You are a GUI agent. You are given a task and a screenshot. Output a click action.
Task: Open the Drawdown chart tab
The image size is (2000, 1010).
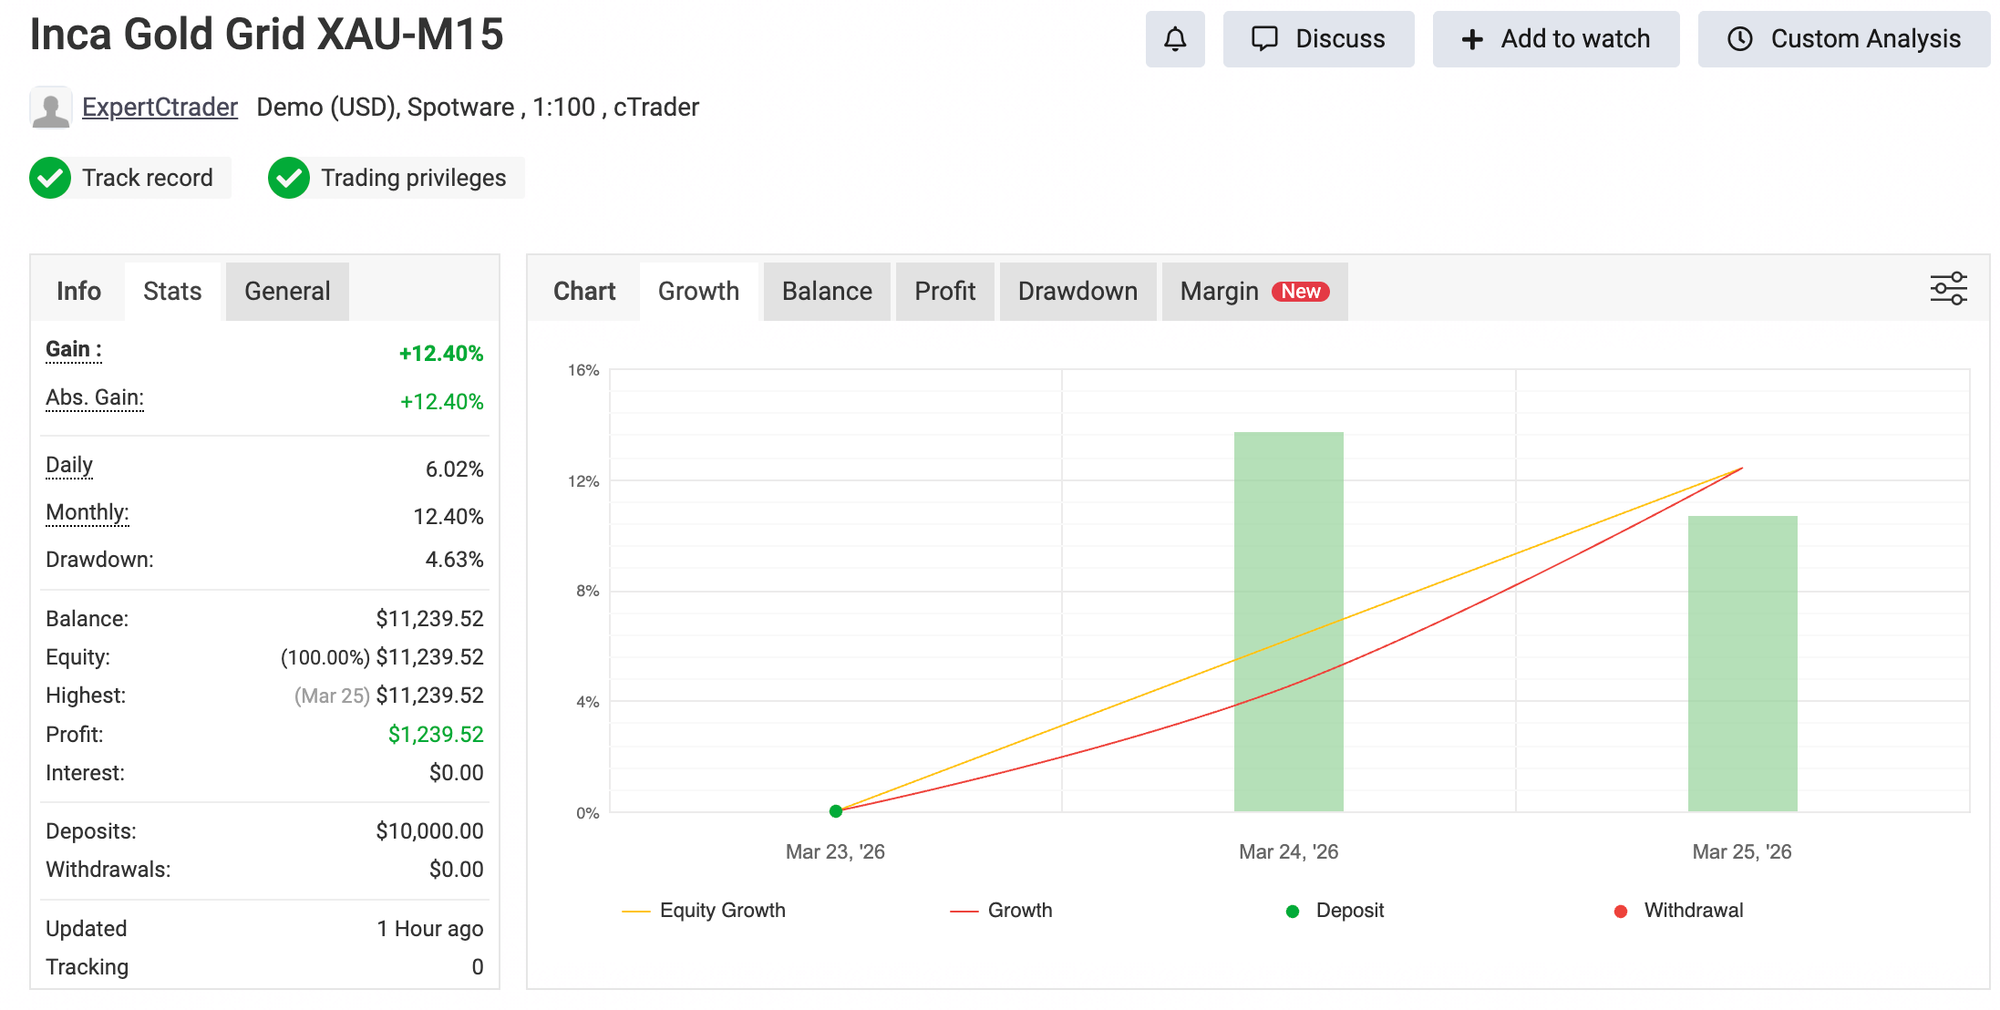coord(1077,291)
